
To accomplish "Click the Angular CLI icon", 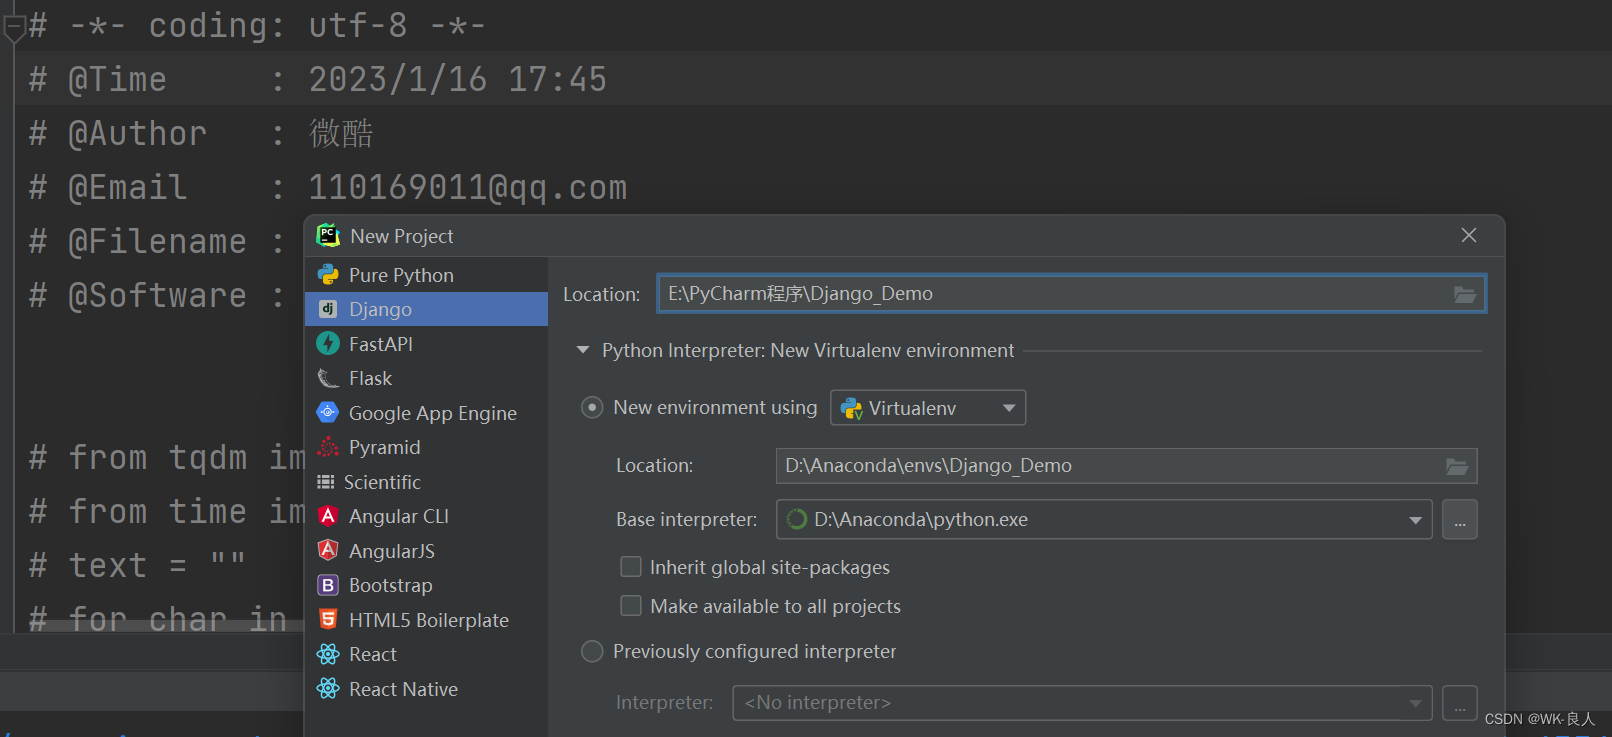I will (x=328, y=516).
